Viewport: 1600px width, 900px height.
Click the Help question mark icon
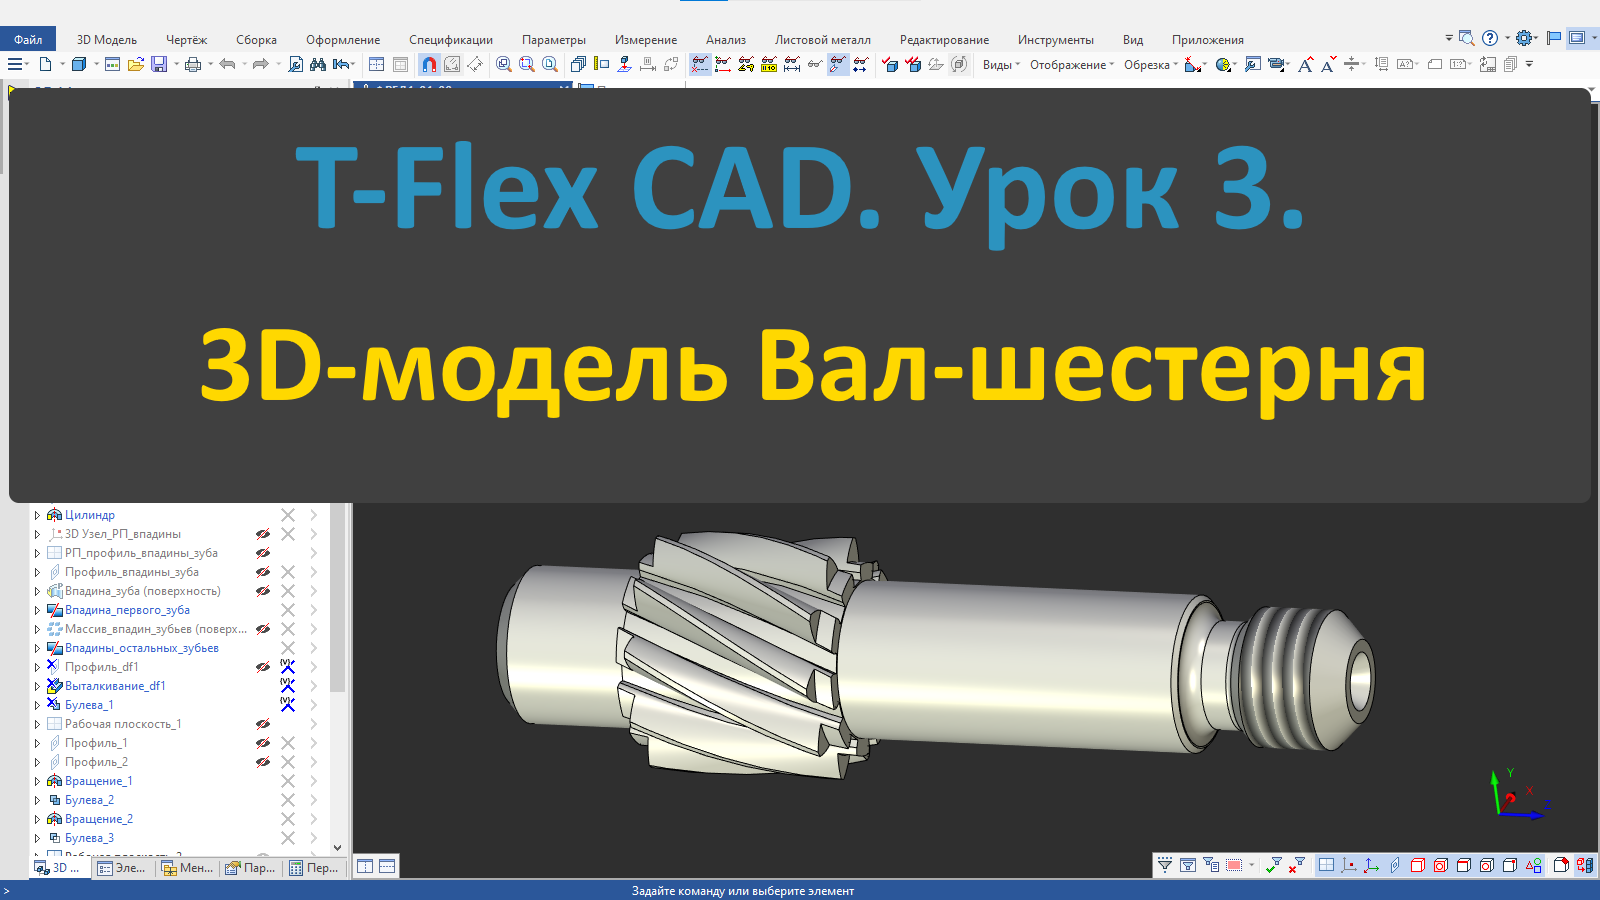click(x=1490, y=38)
